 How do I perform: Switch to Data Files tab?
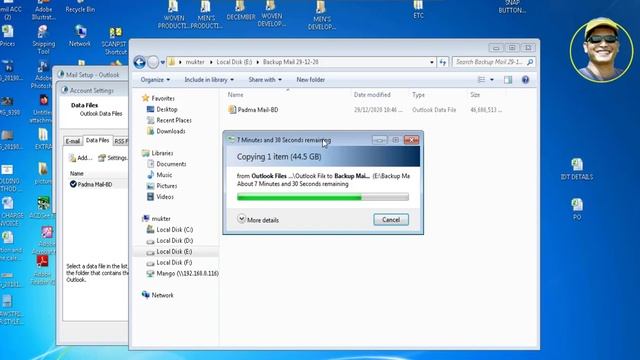[98, 140]
